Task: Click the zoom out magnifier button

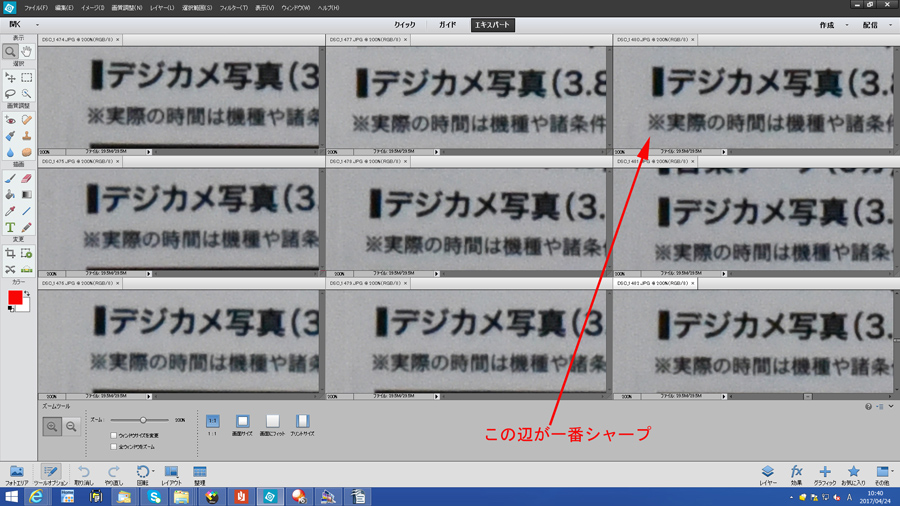Action: (71, 426)
